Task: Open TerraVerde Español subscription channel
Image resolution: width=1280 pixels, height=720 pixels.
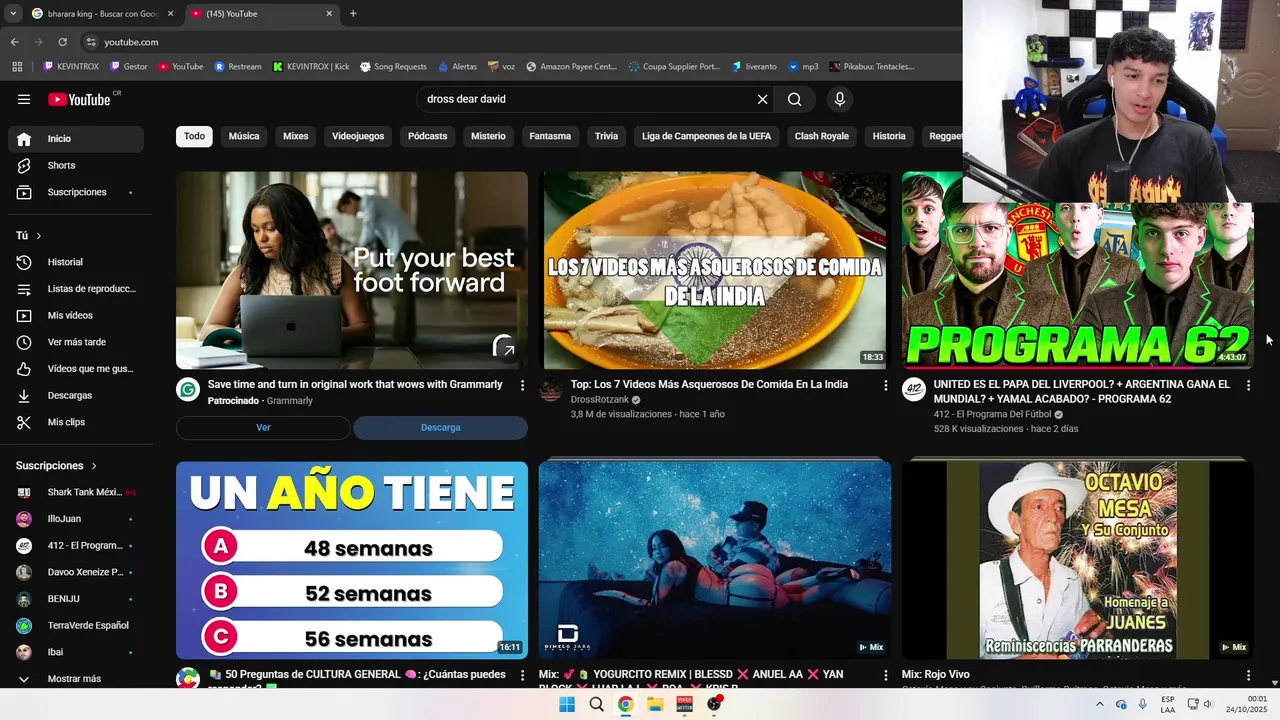Action: 76,626
